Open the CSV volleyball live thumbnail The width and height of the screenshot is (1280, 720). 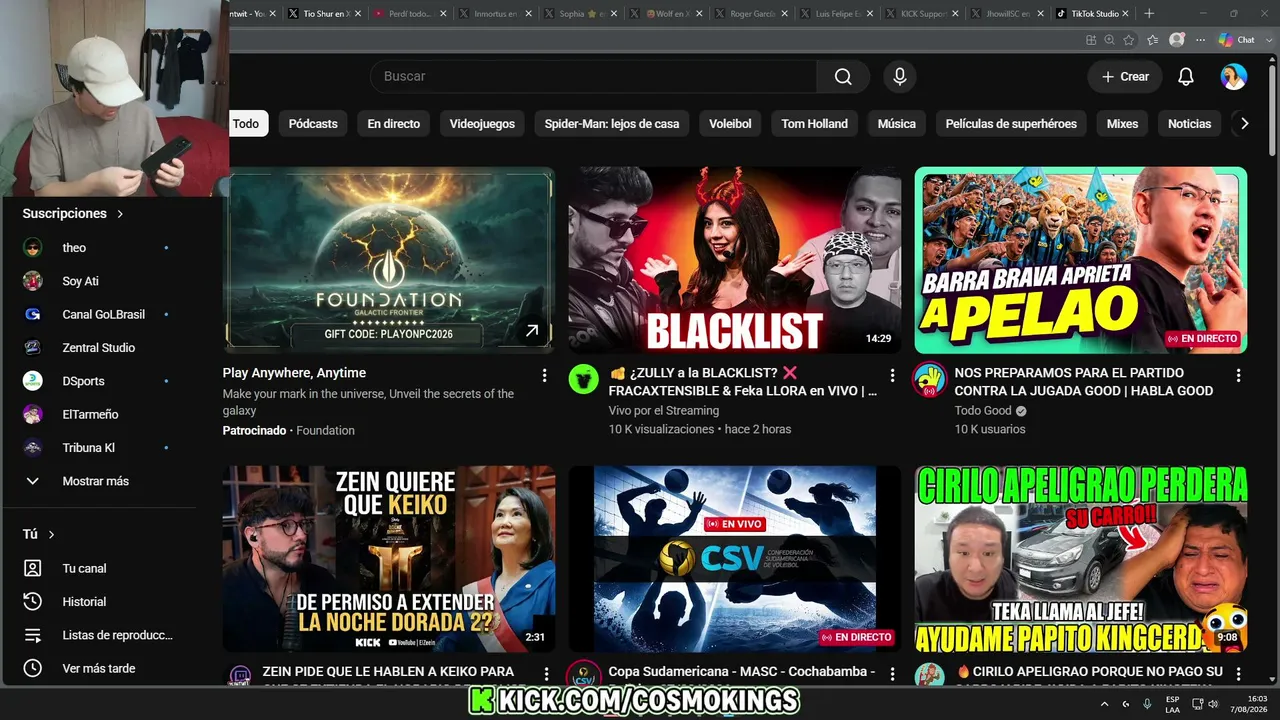point(735,559)
